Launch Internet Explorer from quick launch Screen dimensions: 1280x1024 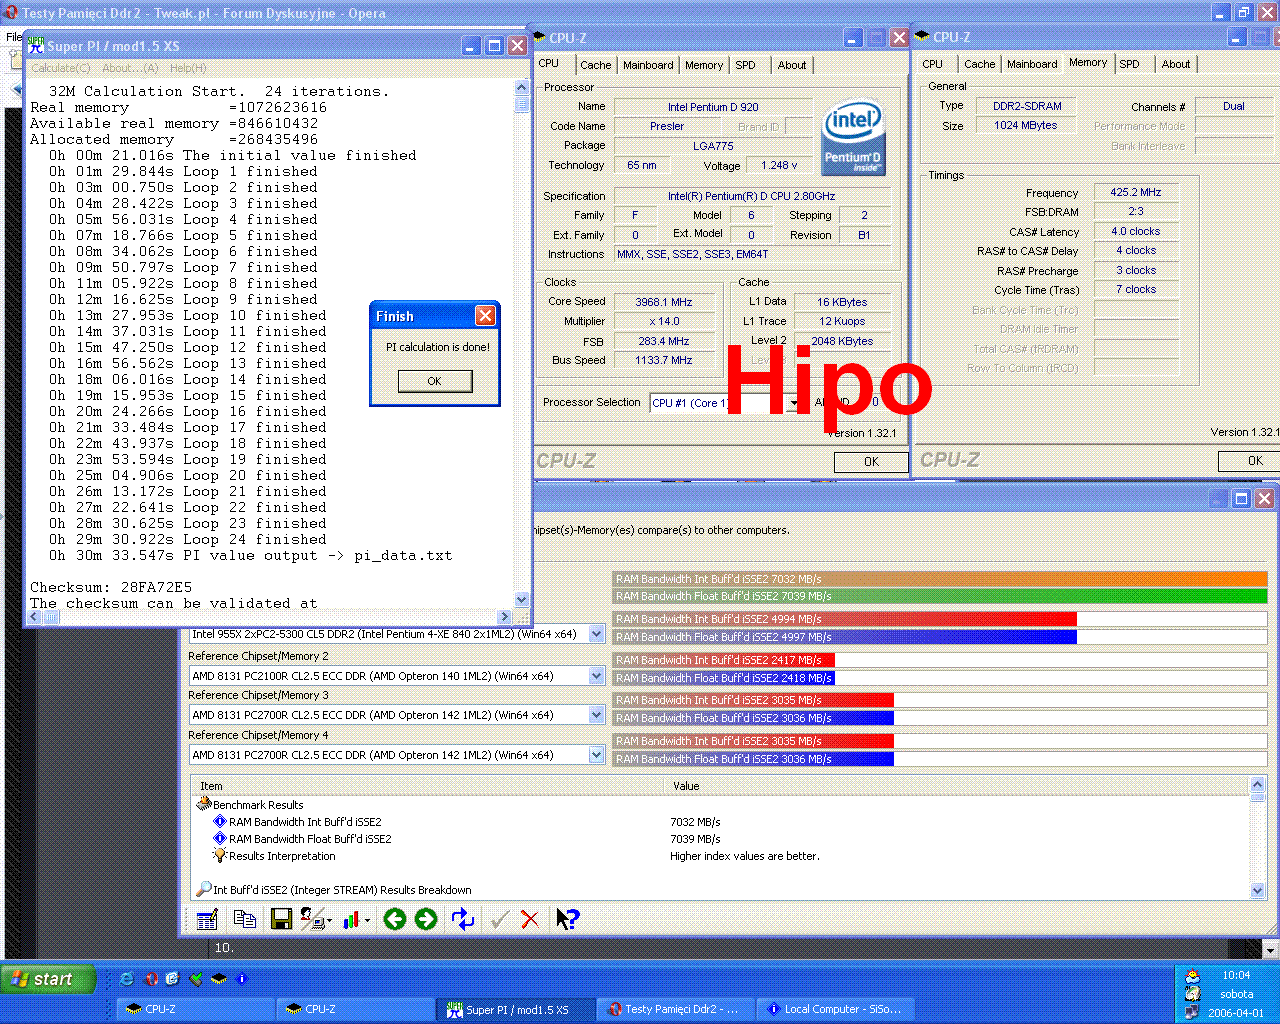pos(126,979)
